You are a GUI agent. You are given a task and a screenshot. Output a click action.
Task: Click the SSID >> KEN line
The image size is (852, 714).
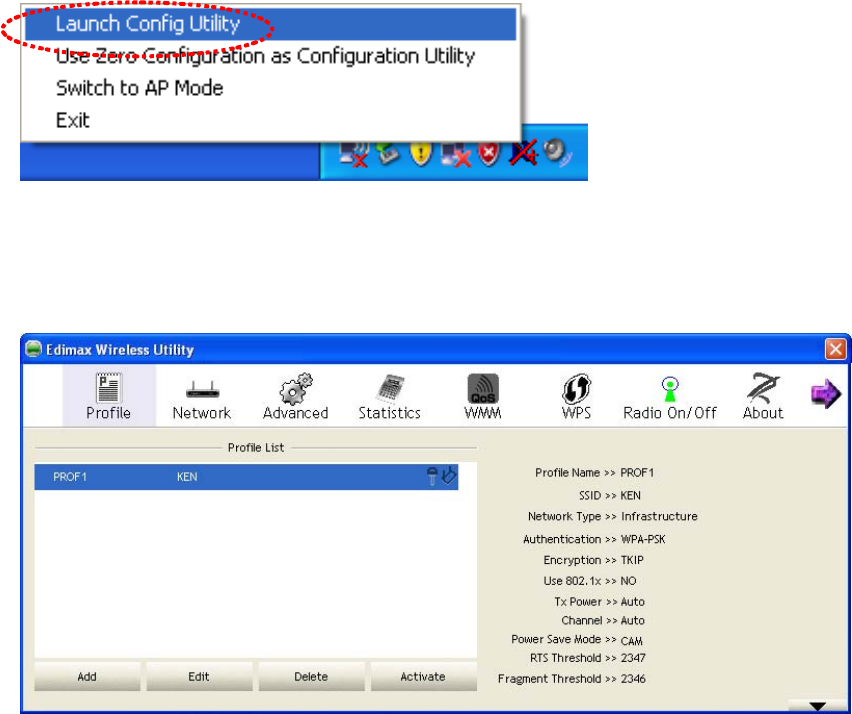[x=610, y=496]
